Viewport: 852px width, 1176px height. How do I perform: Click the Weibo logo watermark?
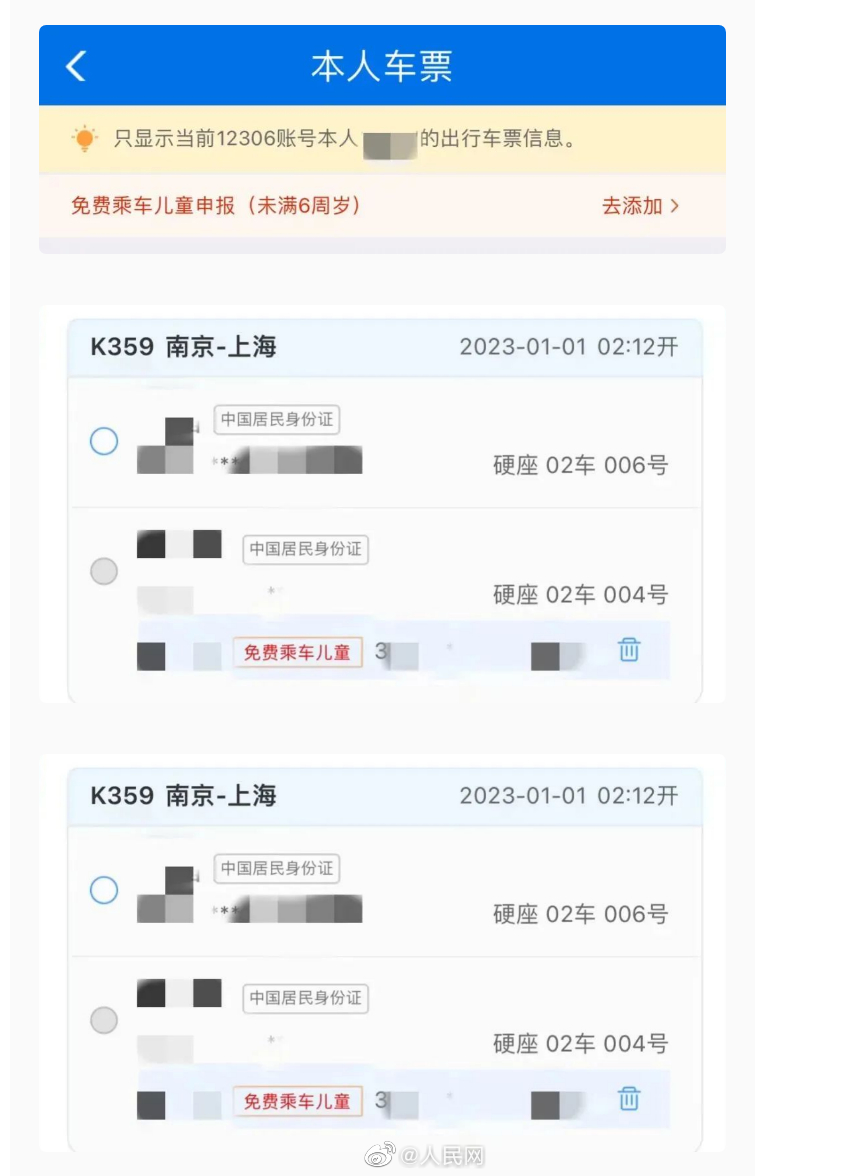[379, 1156]
